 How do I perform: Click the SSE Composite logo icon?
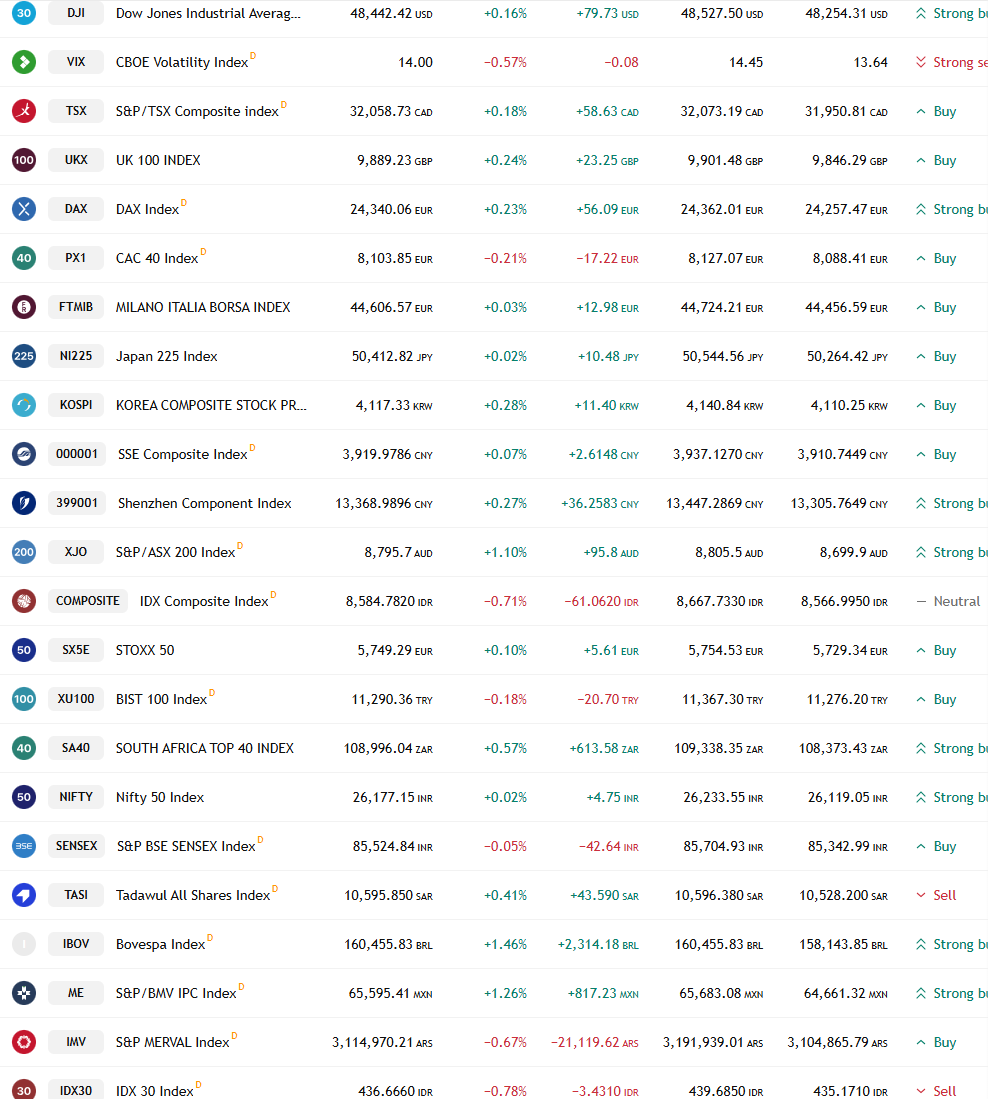[x=24, y=454]
